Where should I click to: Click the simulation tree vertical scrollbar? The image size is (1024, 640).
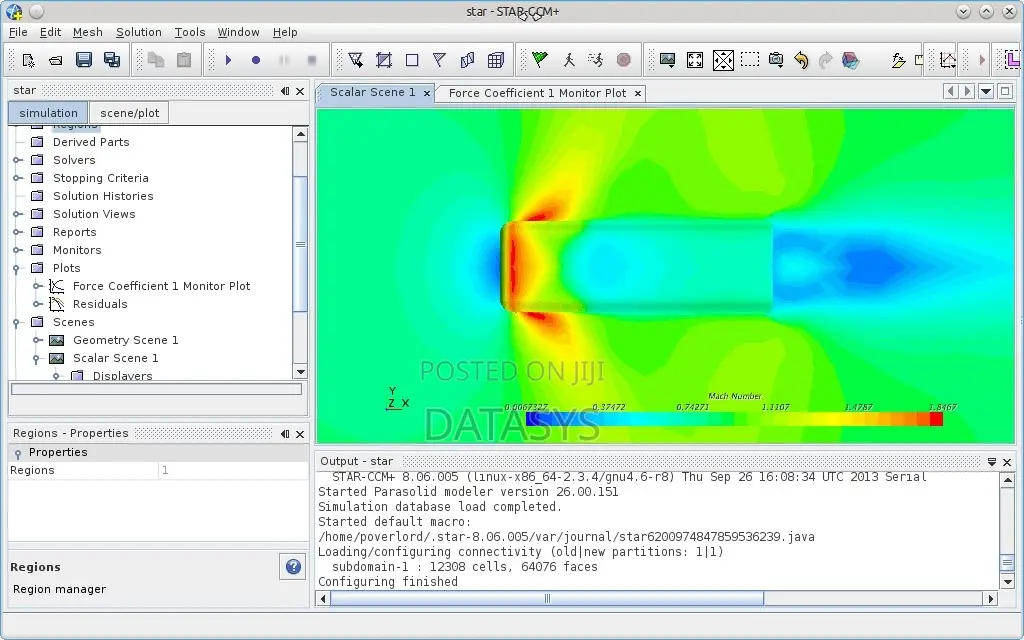click(x=300, y=244)
